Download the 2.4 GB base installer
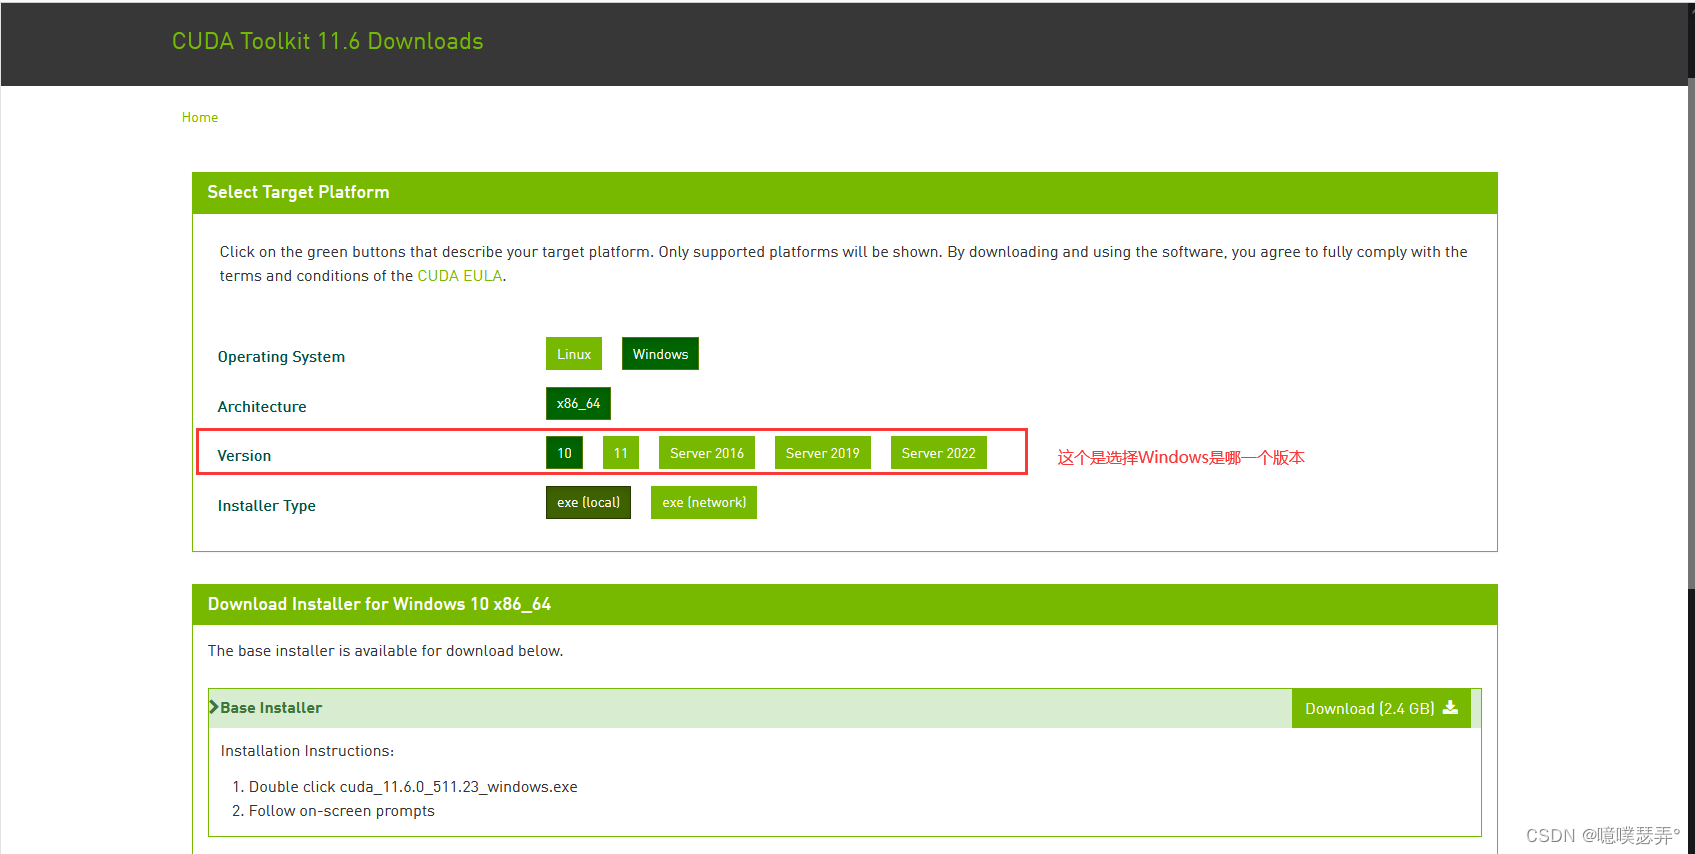The width and height of the screenshot is (1695, 854). tap(1381, 708)
